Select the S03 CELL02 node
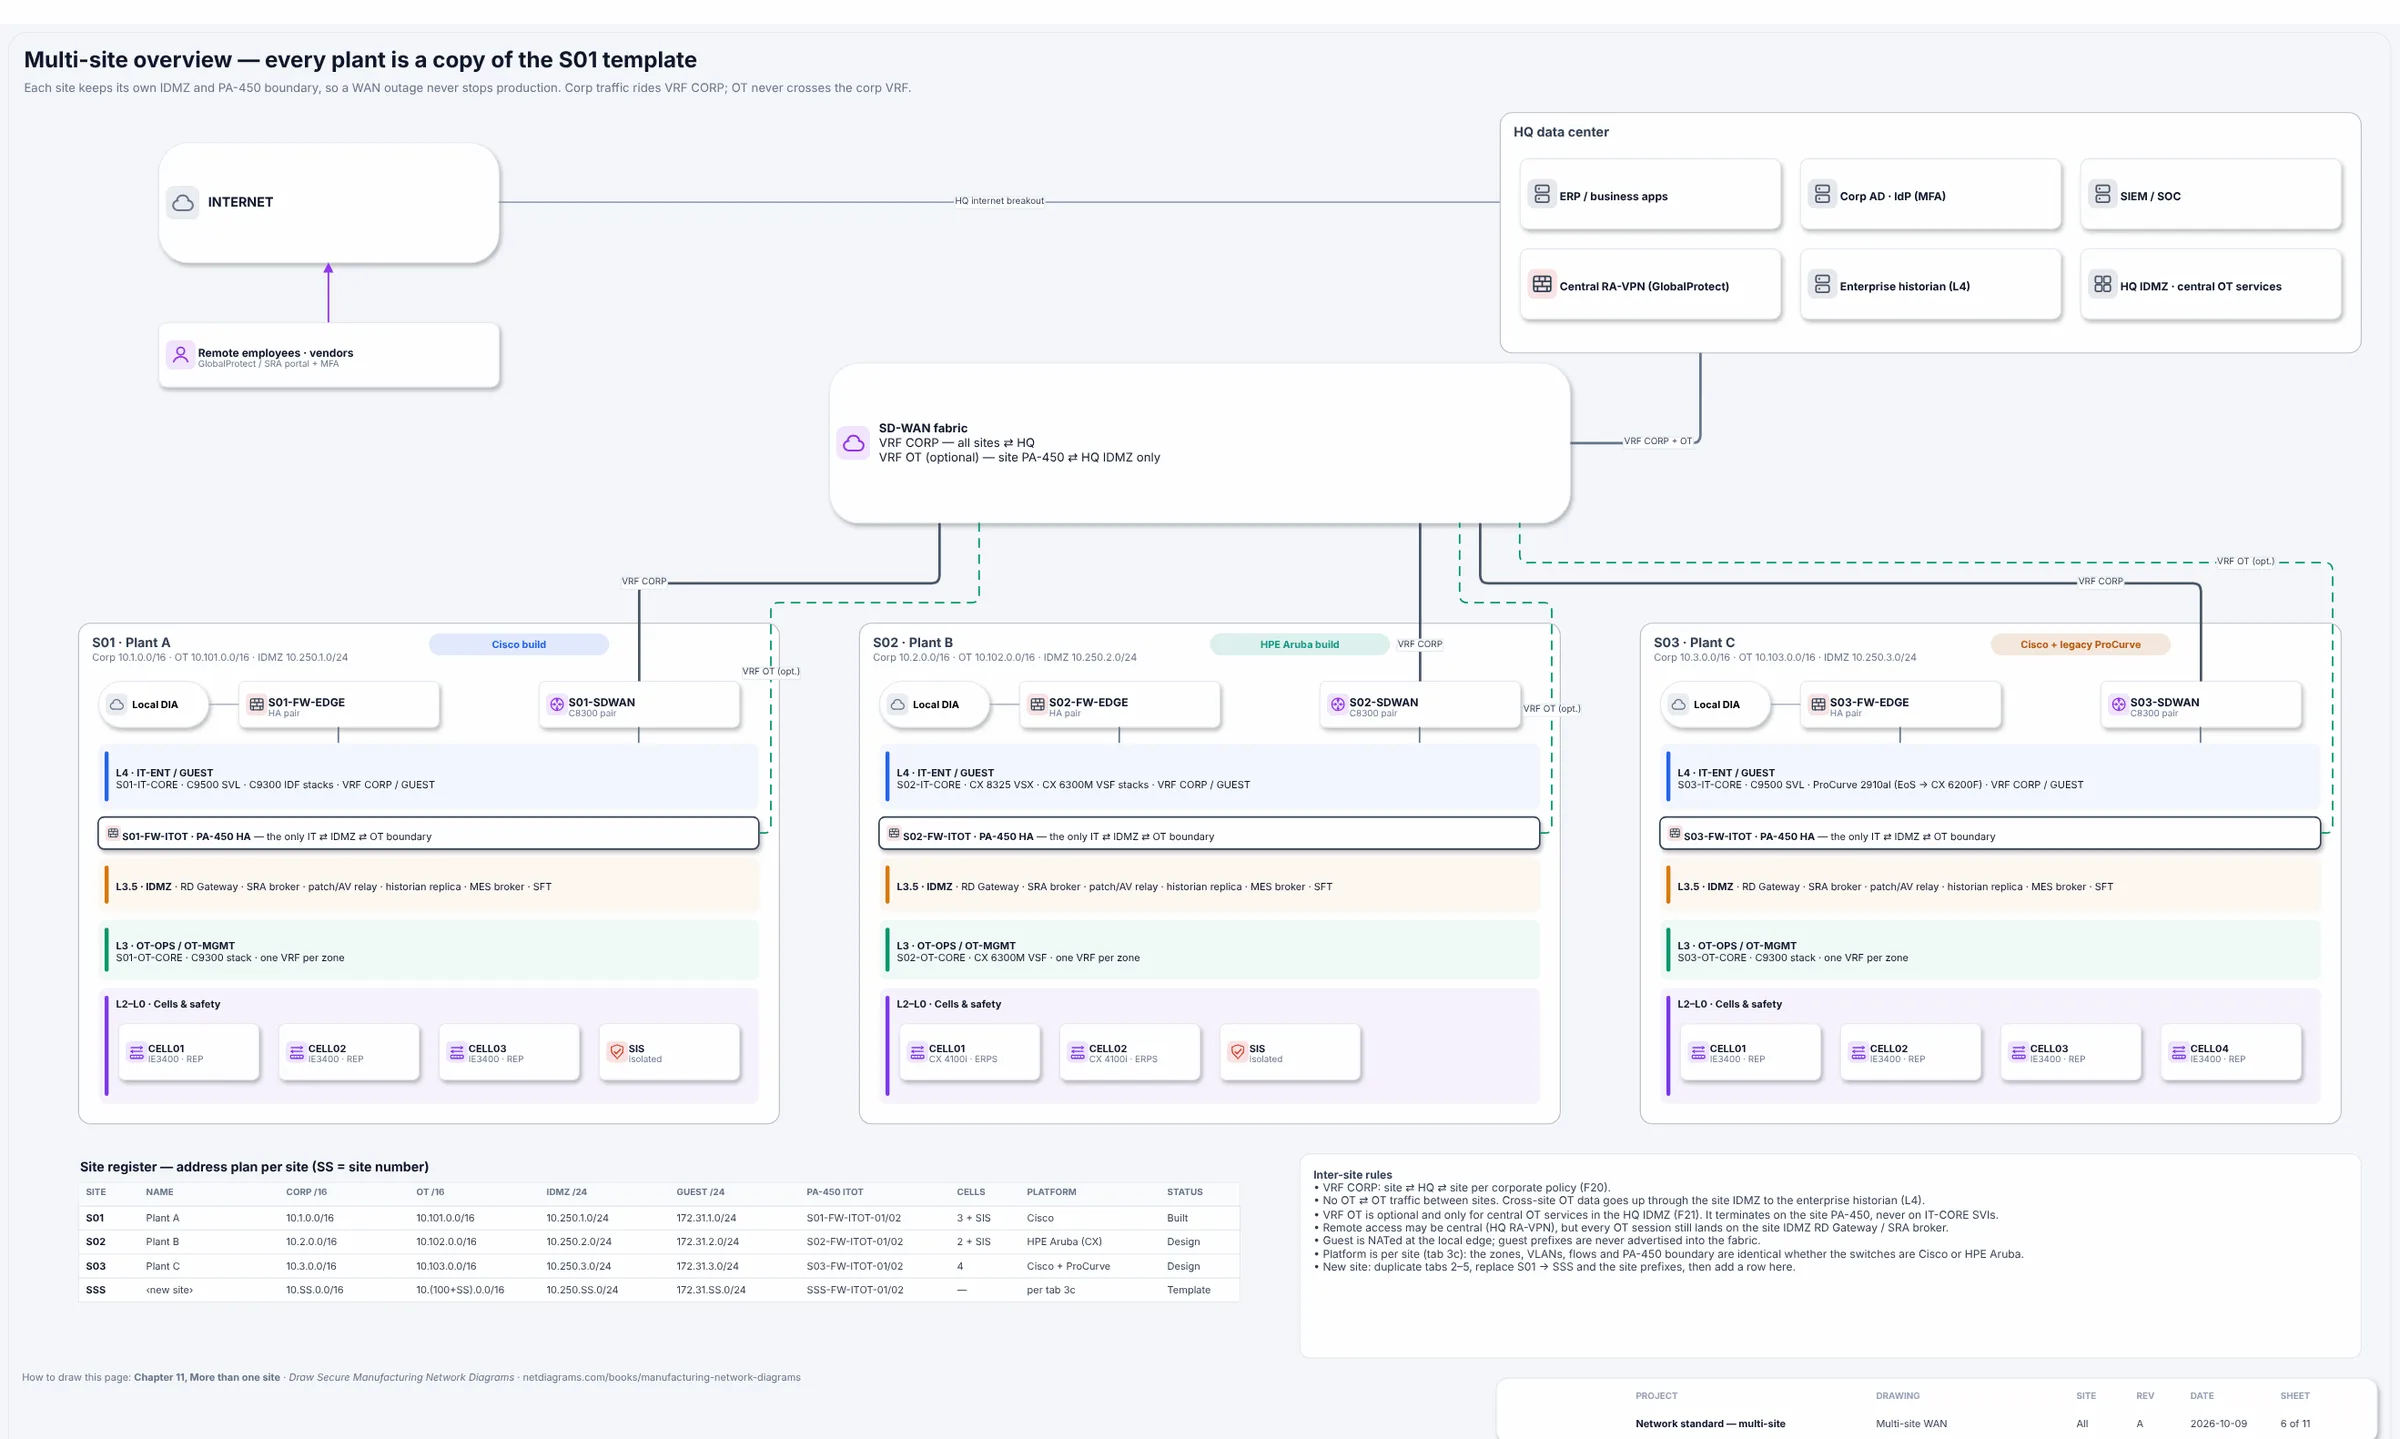Image resolution: width=2400 pixels, height=1439 pixels. coord(1910,1052)
